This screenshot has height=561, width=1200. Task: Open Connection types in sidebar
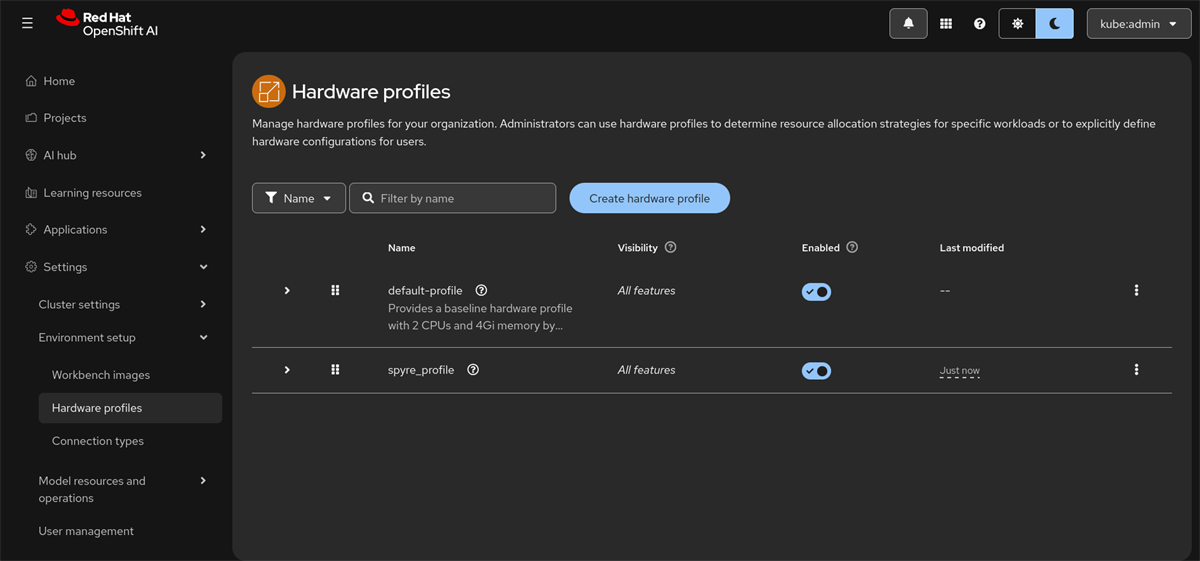pyautogui.click(x=98, y=441)
